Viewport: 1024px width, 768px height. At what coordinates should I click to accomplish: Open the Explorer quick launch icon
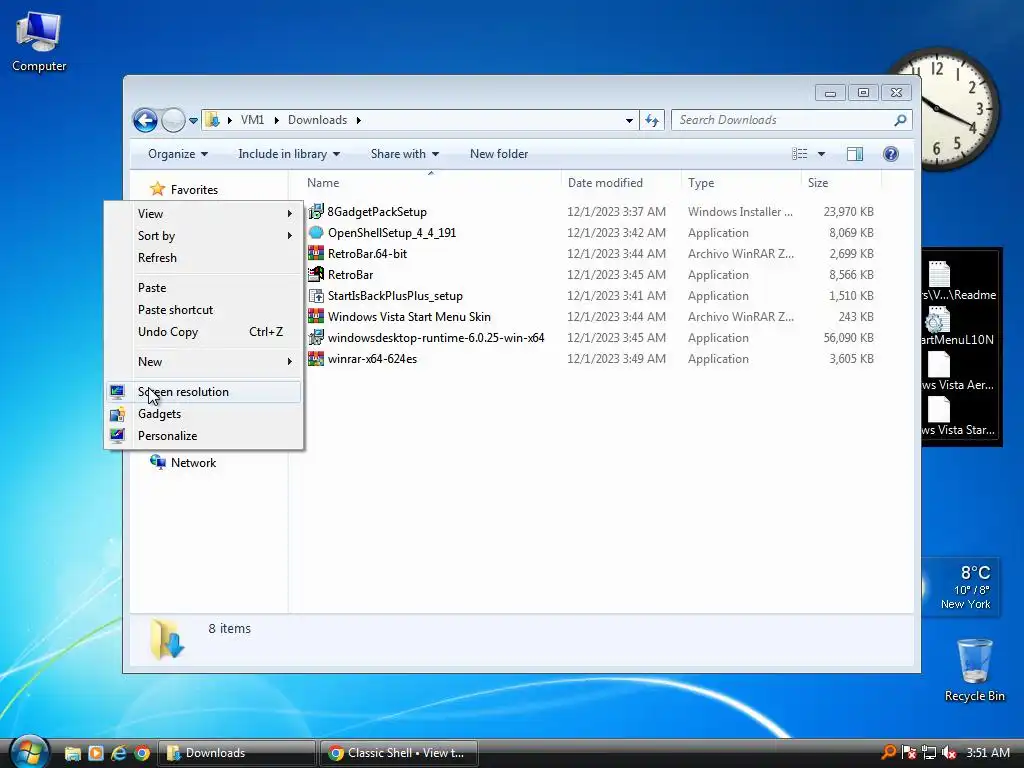click(x=72, y=753)
